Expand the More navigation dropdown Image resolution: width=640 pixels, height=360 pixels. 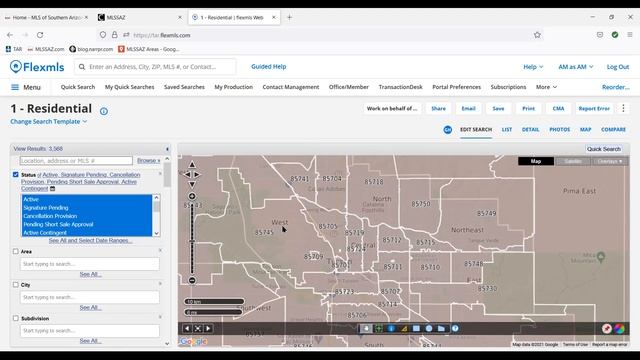(x=546, y=87)
